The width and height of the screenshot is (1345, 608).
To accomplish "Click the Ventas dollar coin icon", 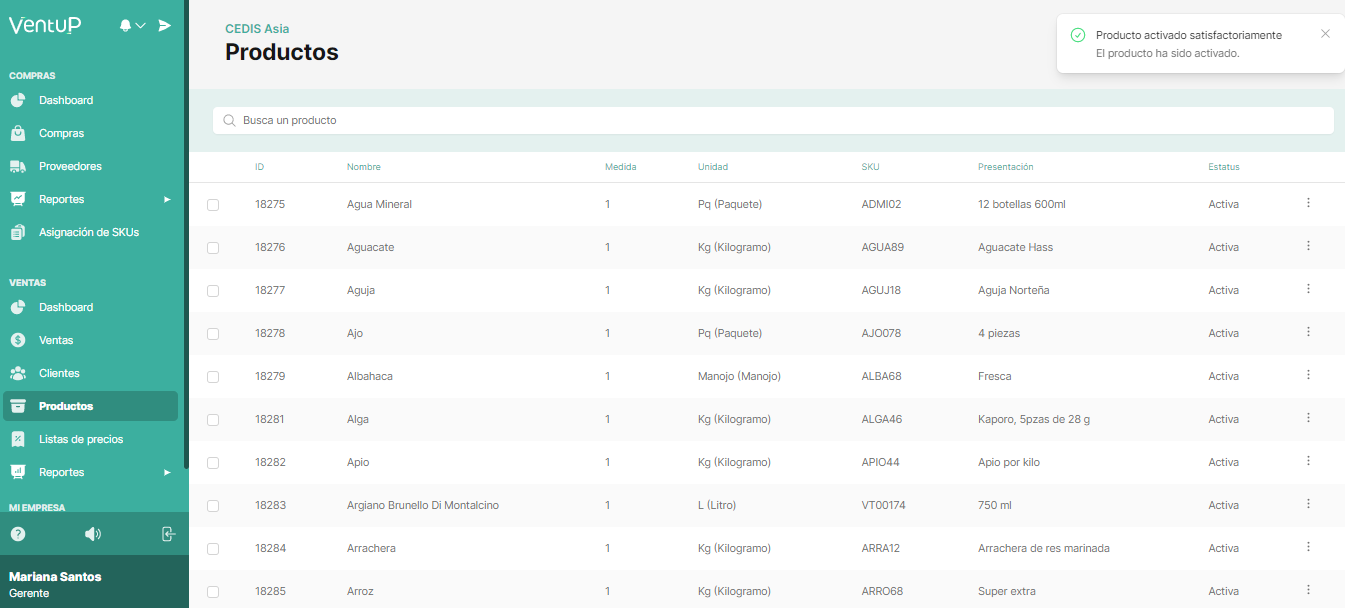I will [18, 340].
